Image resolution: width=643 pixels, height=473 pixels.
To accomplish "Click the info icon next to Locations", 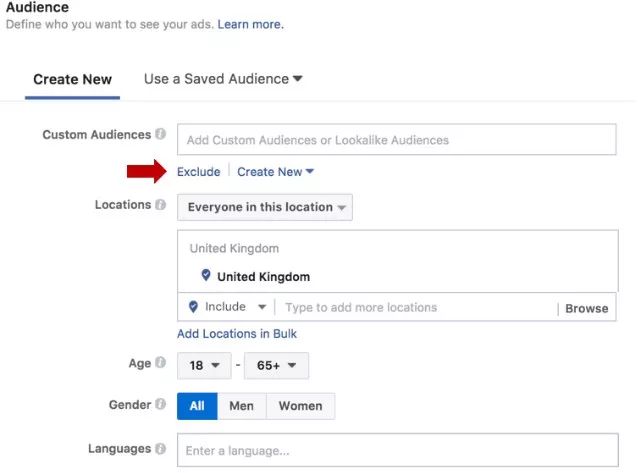I will 160,204.
